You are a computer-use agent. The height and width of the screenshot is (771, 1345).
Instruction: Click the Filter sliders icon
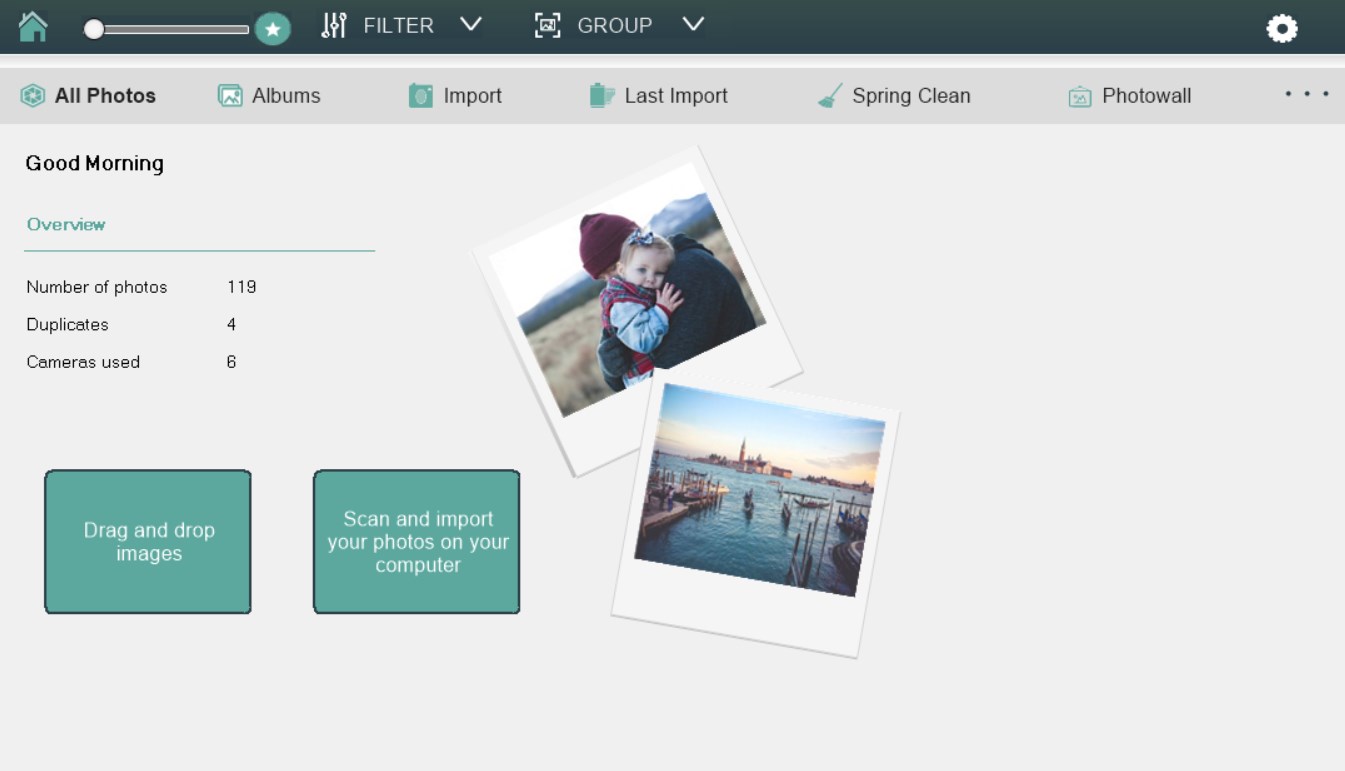click(x=334, y=26)
